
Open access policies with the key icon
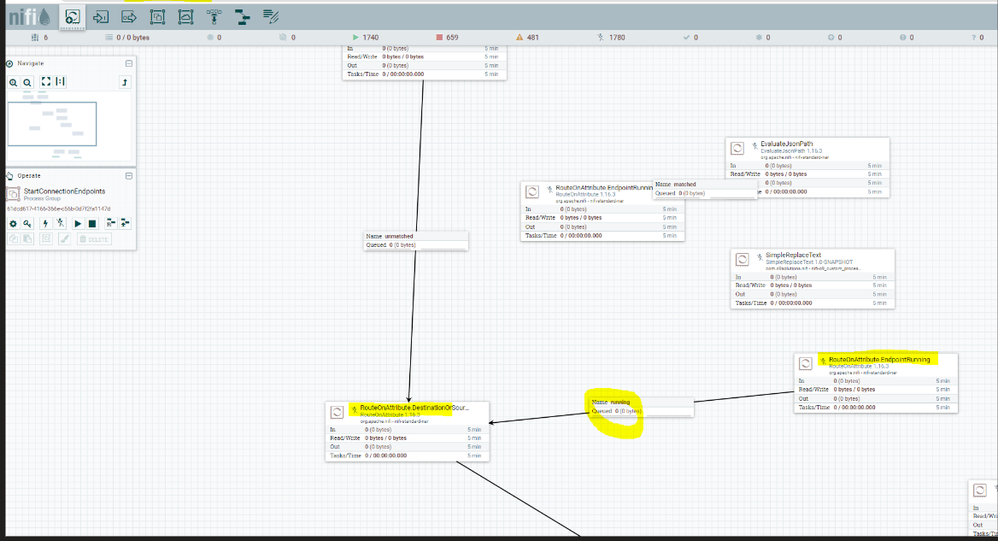[27, 223]
